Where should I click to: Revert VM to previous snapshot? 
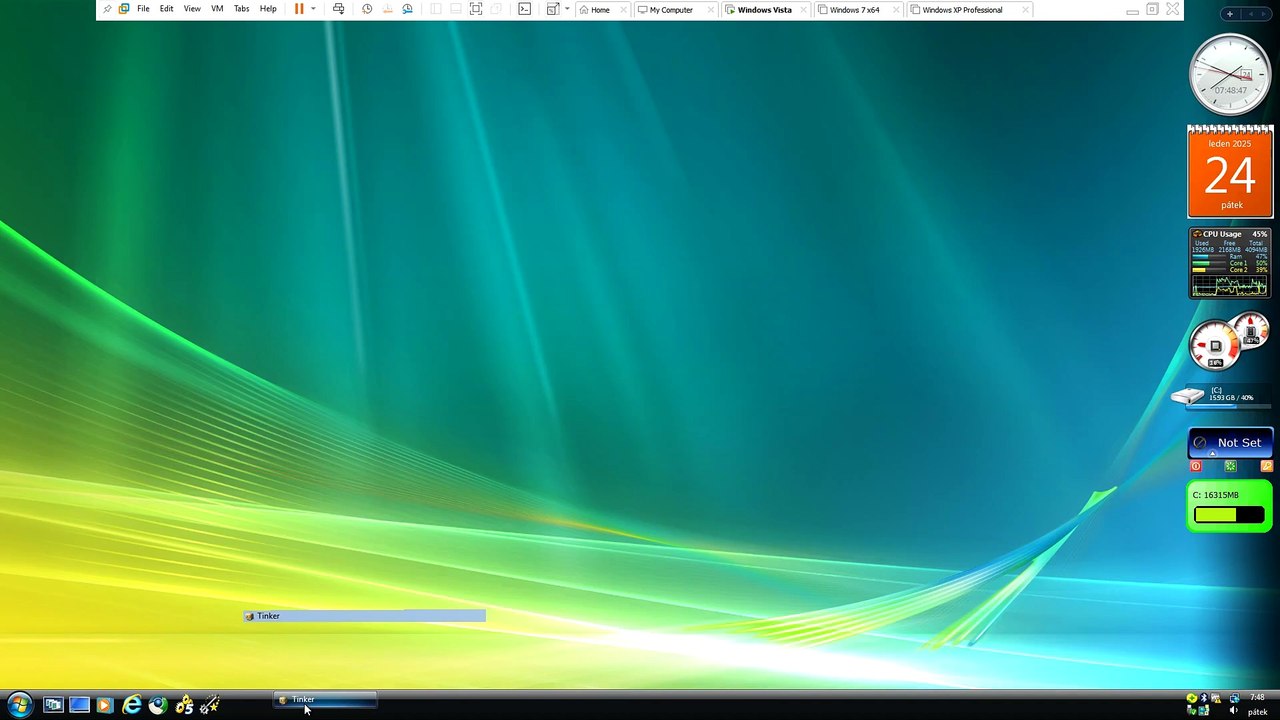pos(387,9)
